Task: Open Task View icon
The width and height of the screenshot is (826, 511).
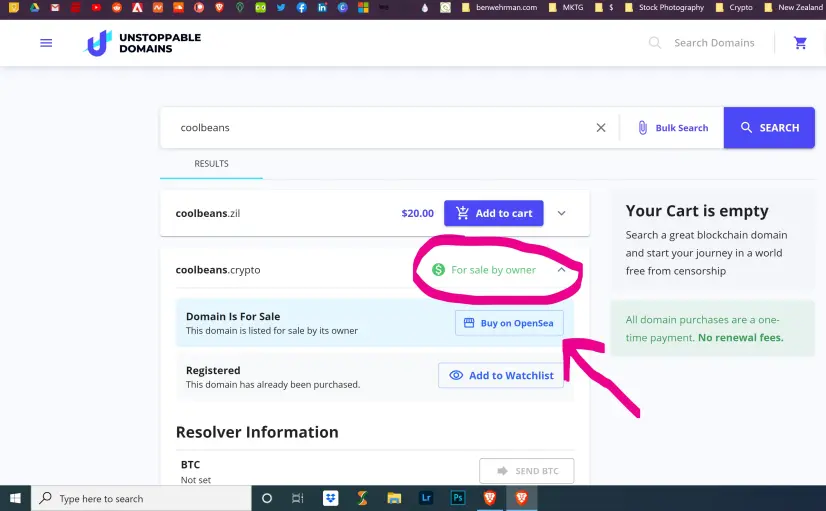Action: click(298, 498)
